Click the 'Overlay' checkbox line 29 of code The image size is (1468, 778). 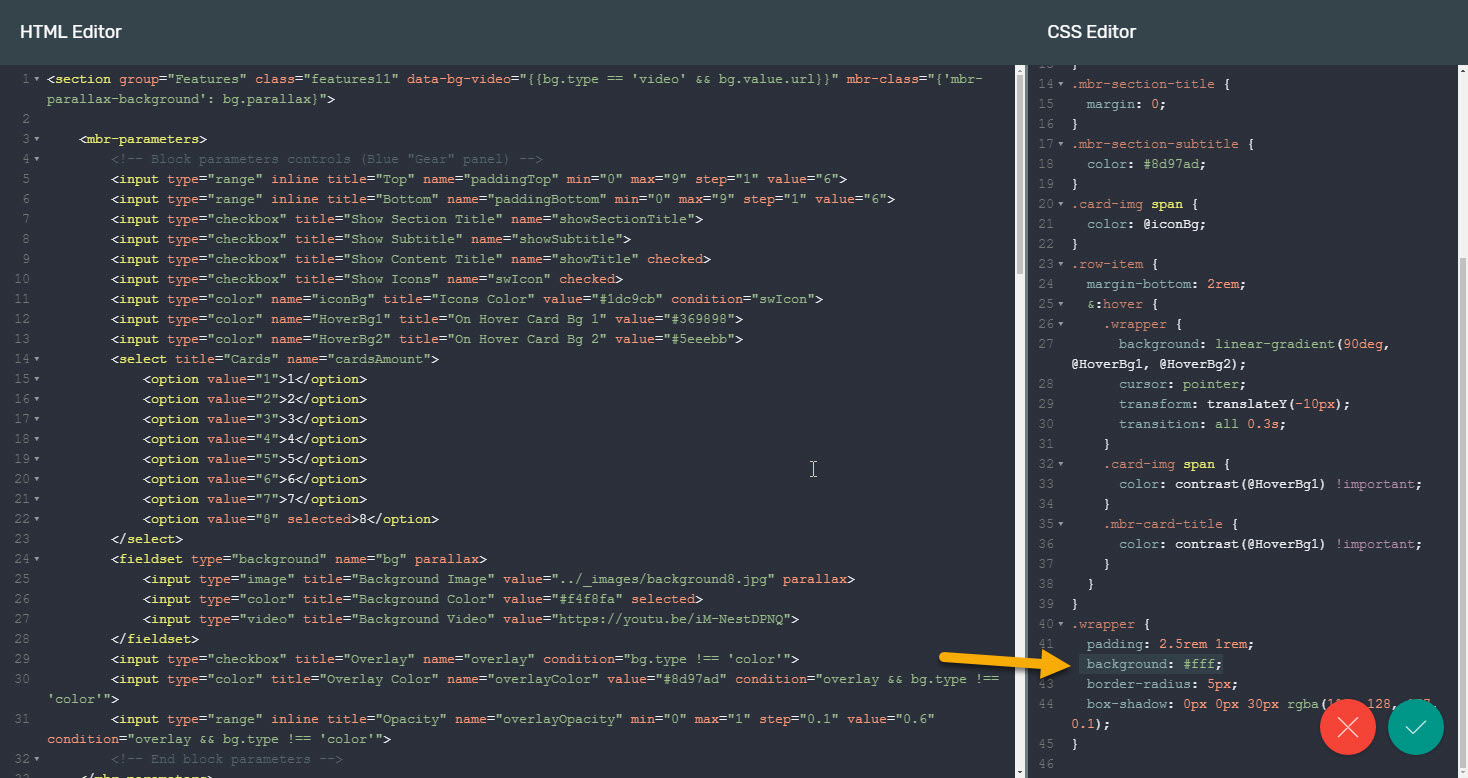click(455, 659)
